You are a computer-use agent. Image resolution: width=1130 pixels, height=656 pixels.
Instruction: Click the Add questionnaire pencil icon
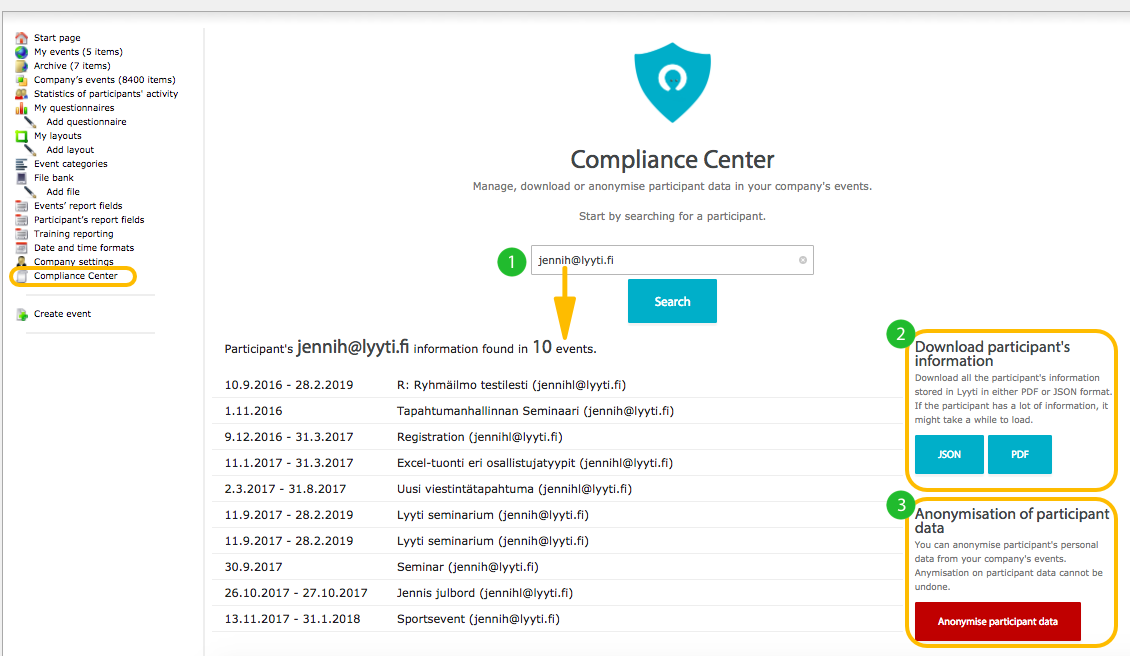pos(30,122)
